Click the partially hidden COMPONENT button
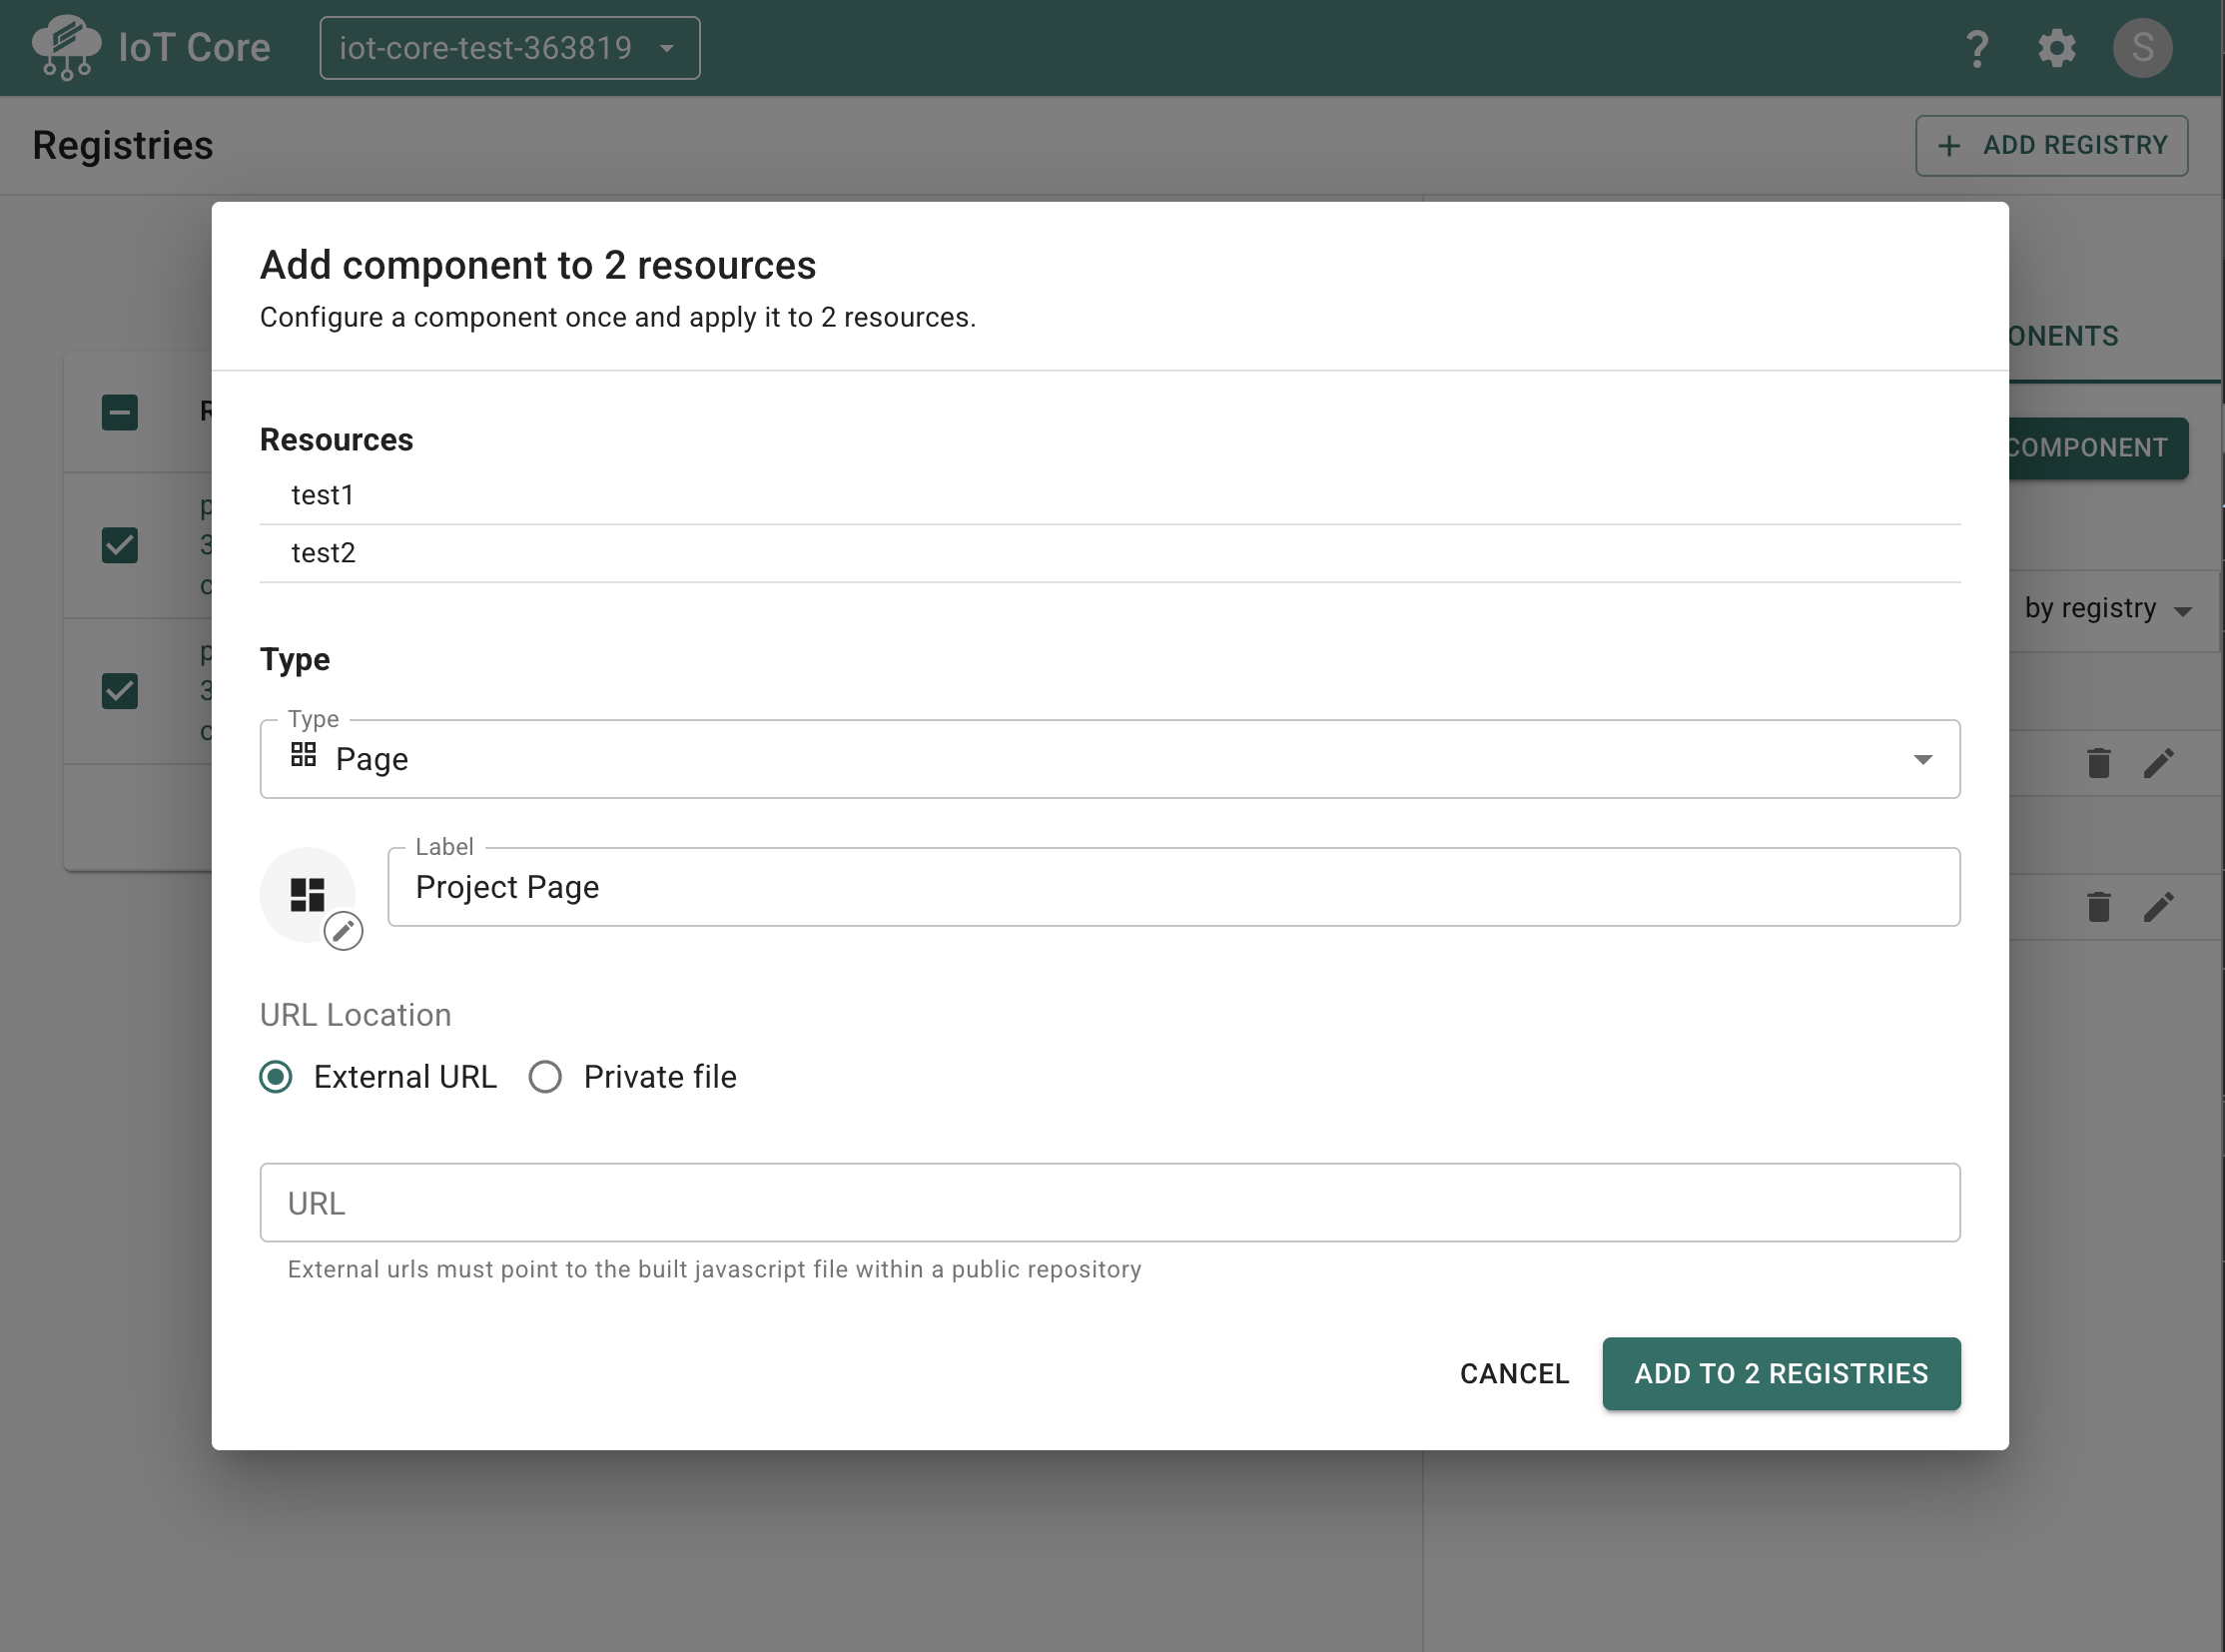The image size is (2225, 1652). (2098, 448)
